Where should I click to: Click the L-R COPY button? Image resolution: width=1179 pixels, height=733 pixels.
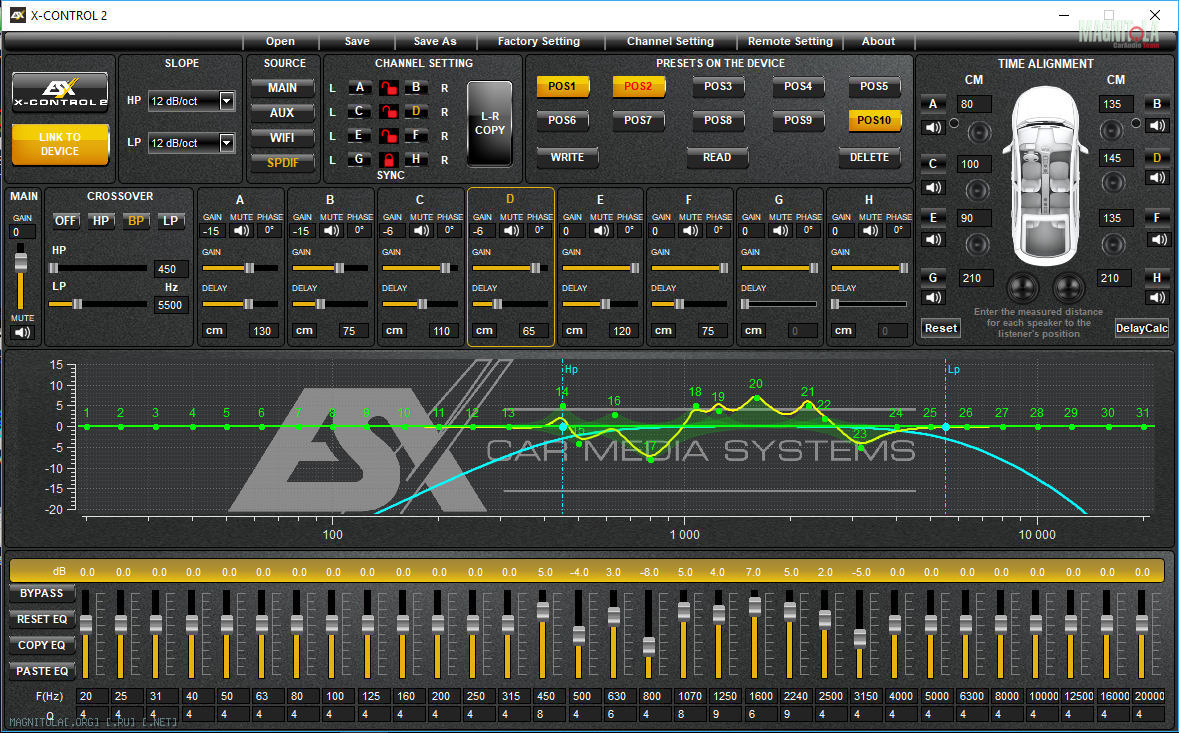point(489,123)
